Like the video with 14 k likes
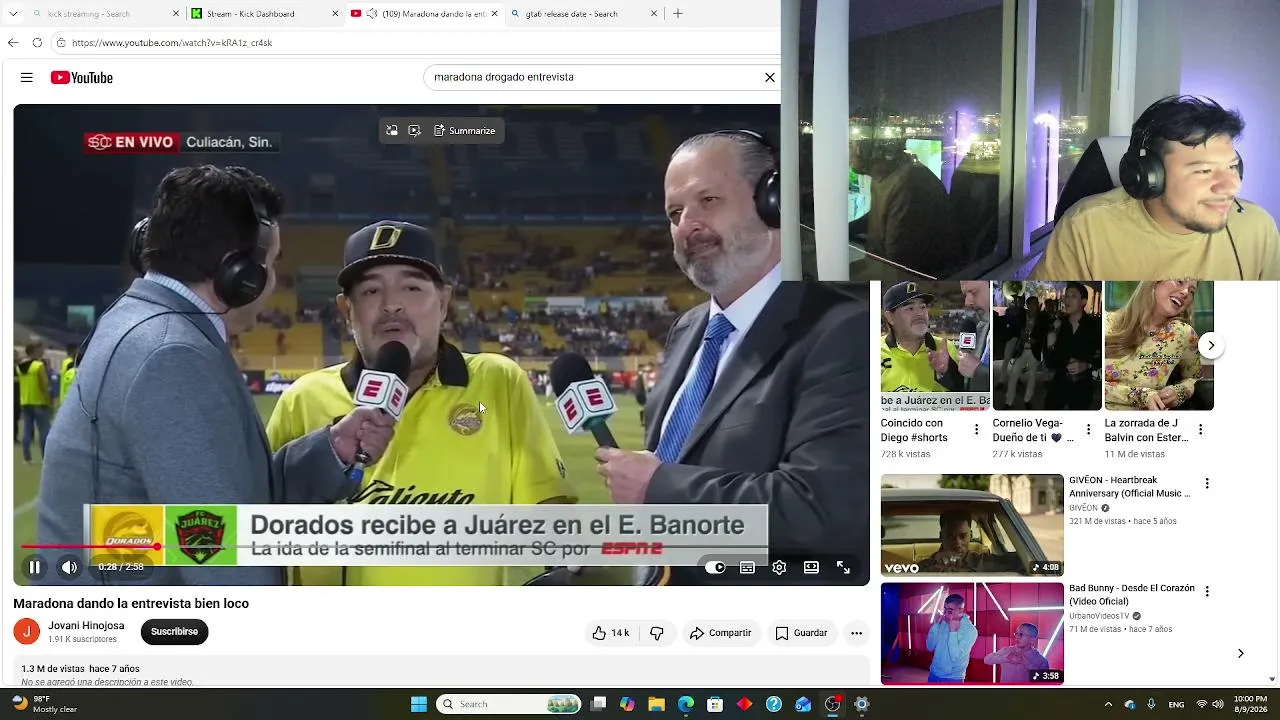The height and width of the screenshot is (720, 1280). pyautogui.click(x=610, y=633)
